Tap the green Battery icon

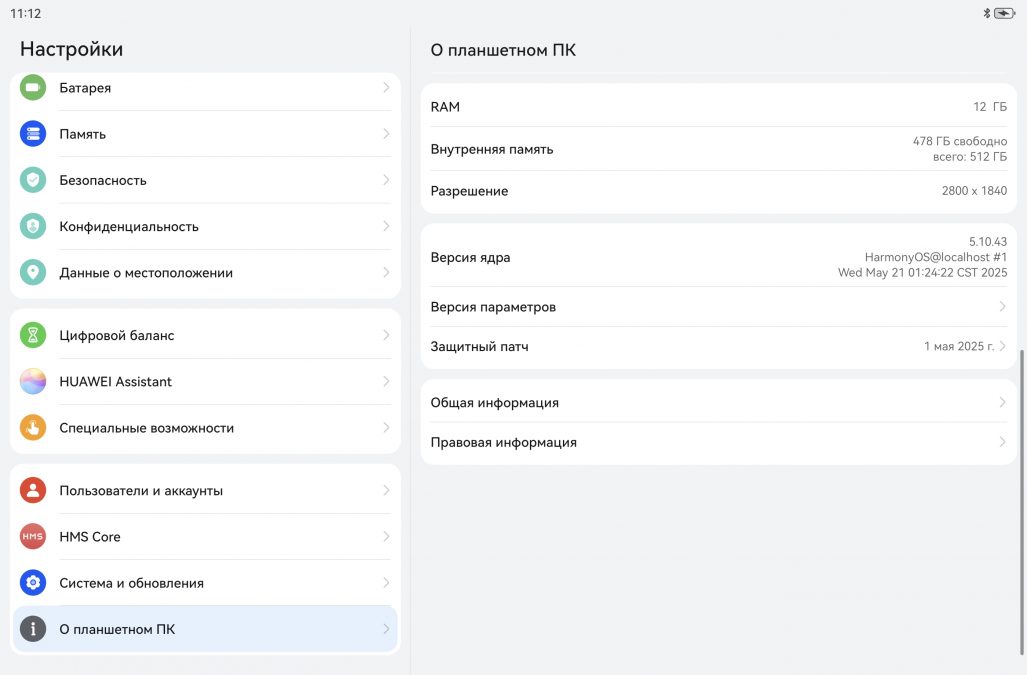pyautogui.click(x=33, y=88)
